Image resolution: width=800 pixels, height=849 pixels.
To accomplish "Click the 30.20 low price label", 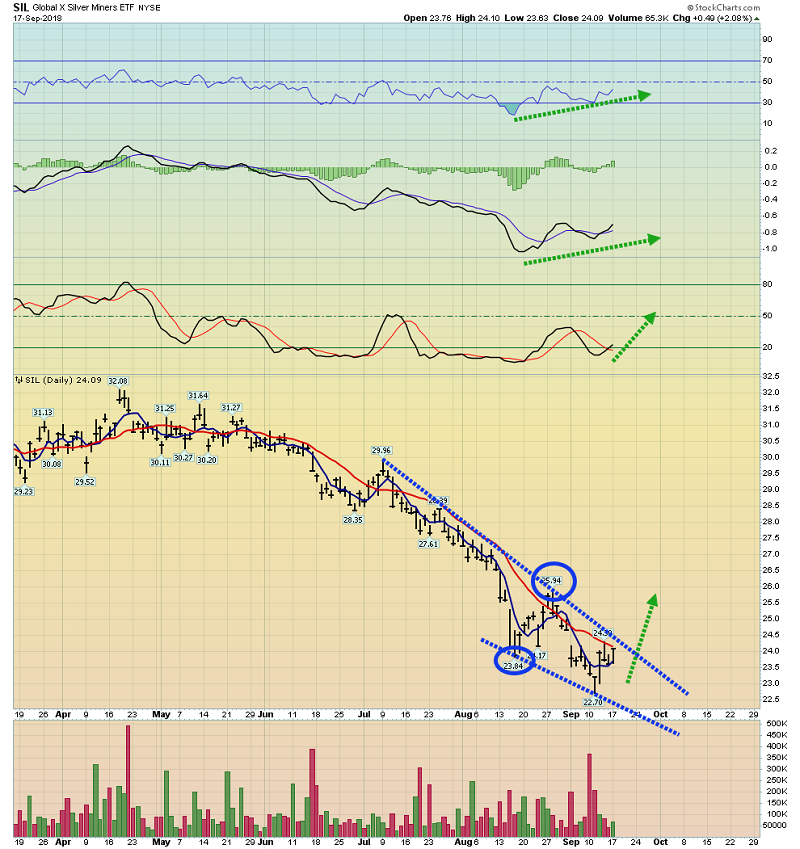I will [x=207, y=460].
